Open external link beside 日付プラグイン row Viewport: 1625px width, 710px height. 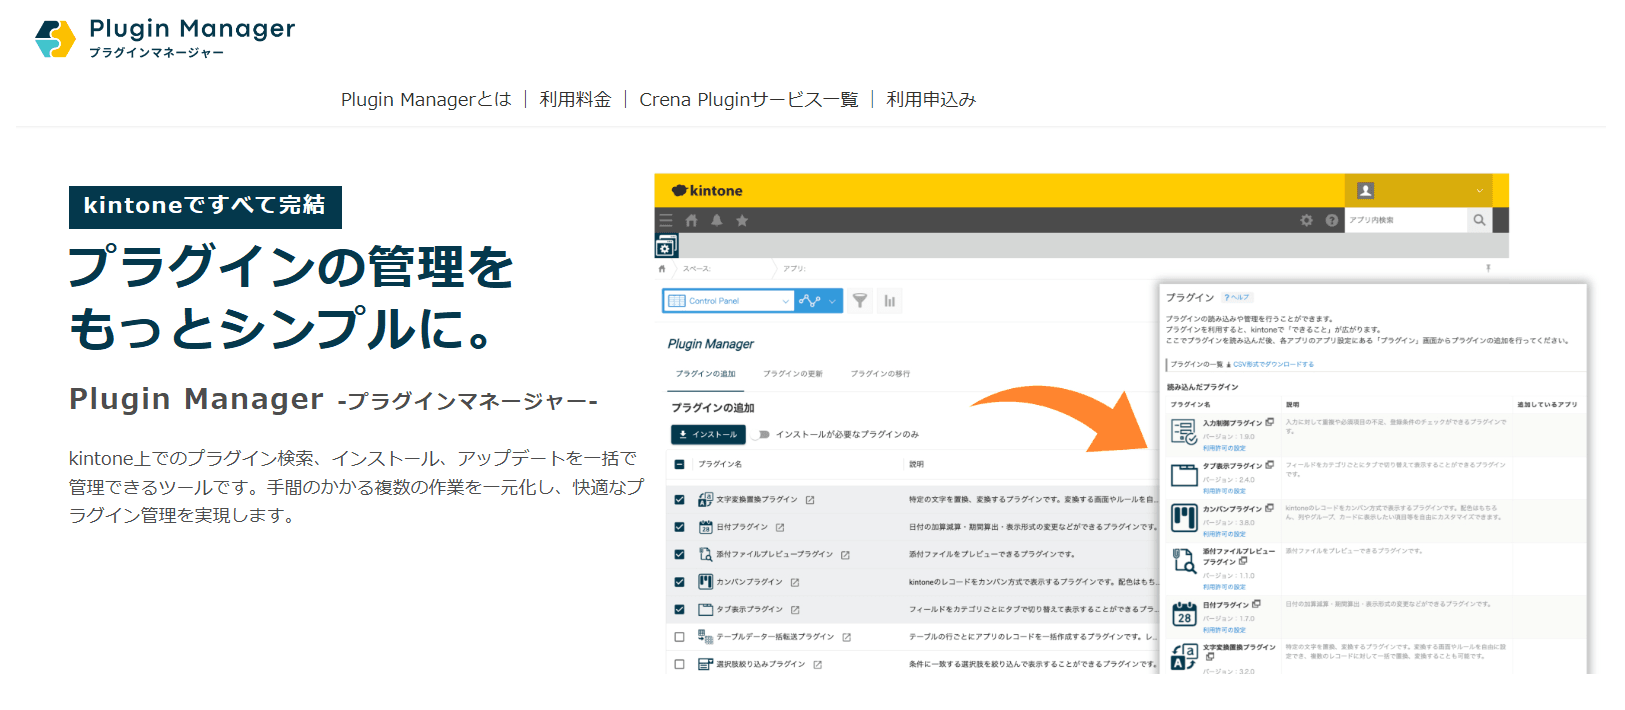pos(780,527)
